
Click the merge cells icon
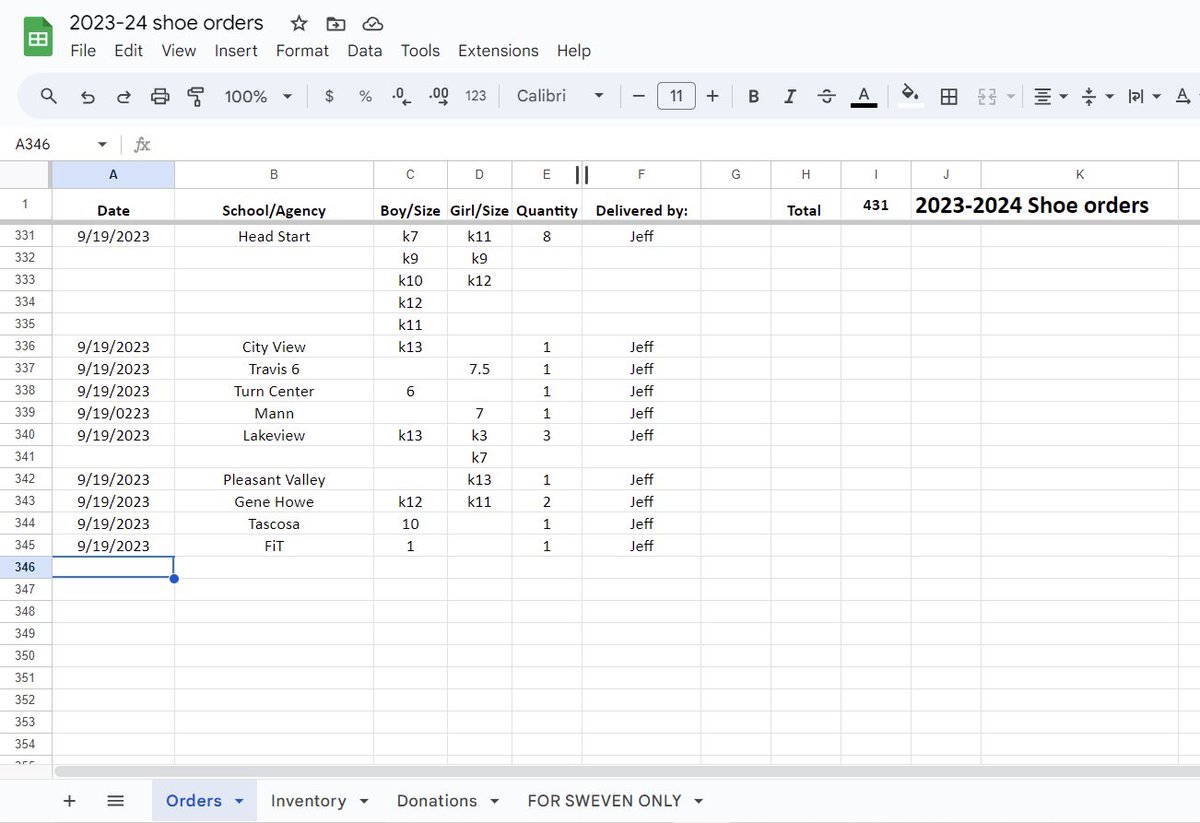click(x=987, y=96)
